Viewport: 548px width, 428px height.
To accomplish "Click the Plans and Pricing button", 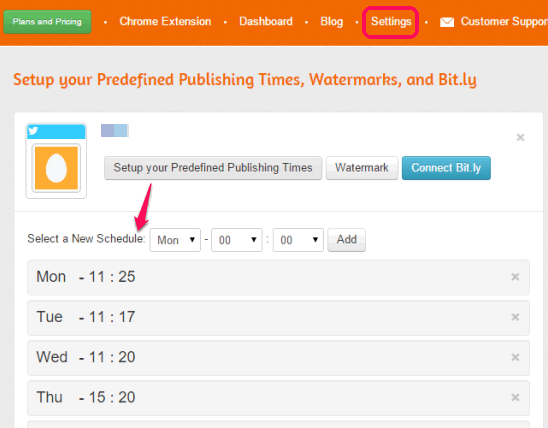I will [47, 22].
